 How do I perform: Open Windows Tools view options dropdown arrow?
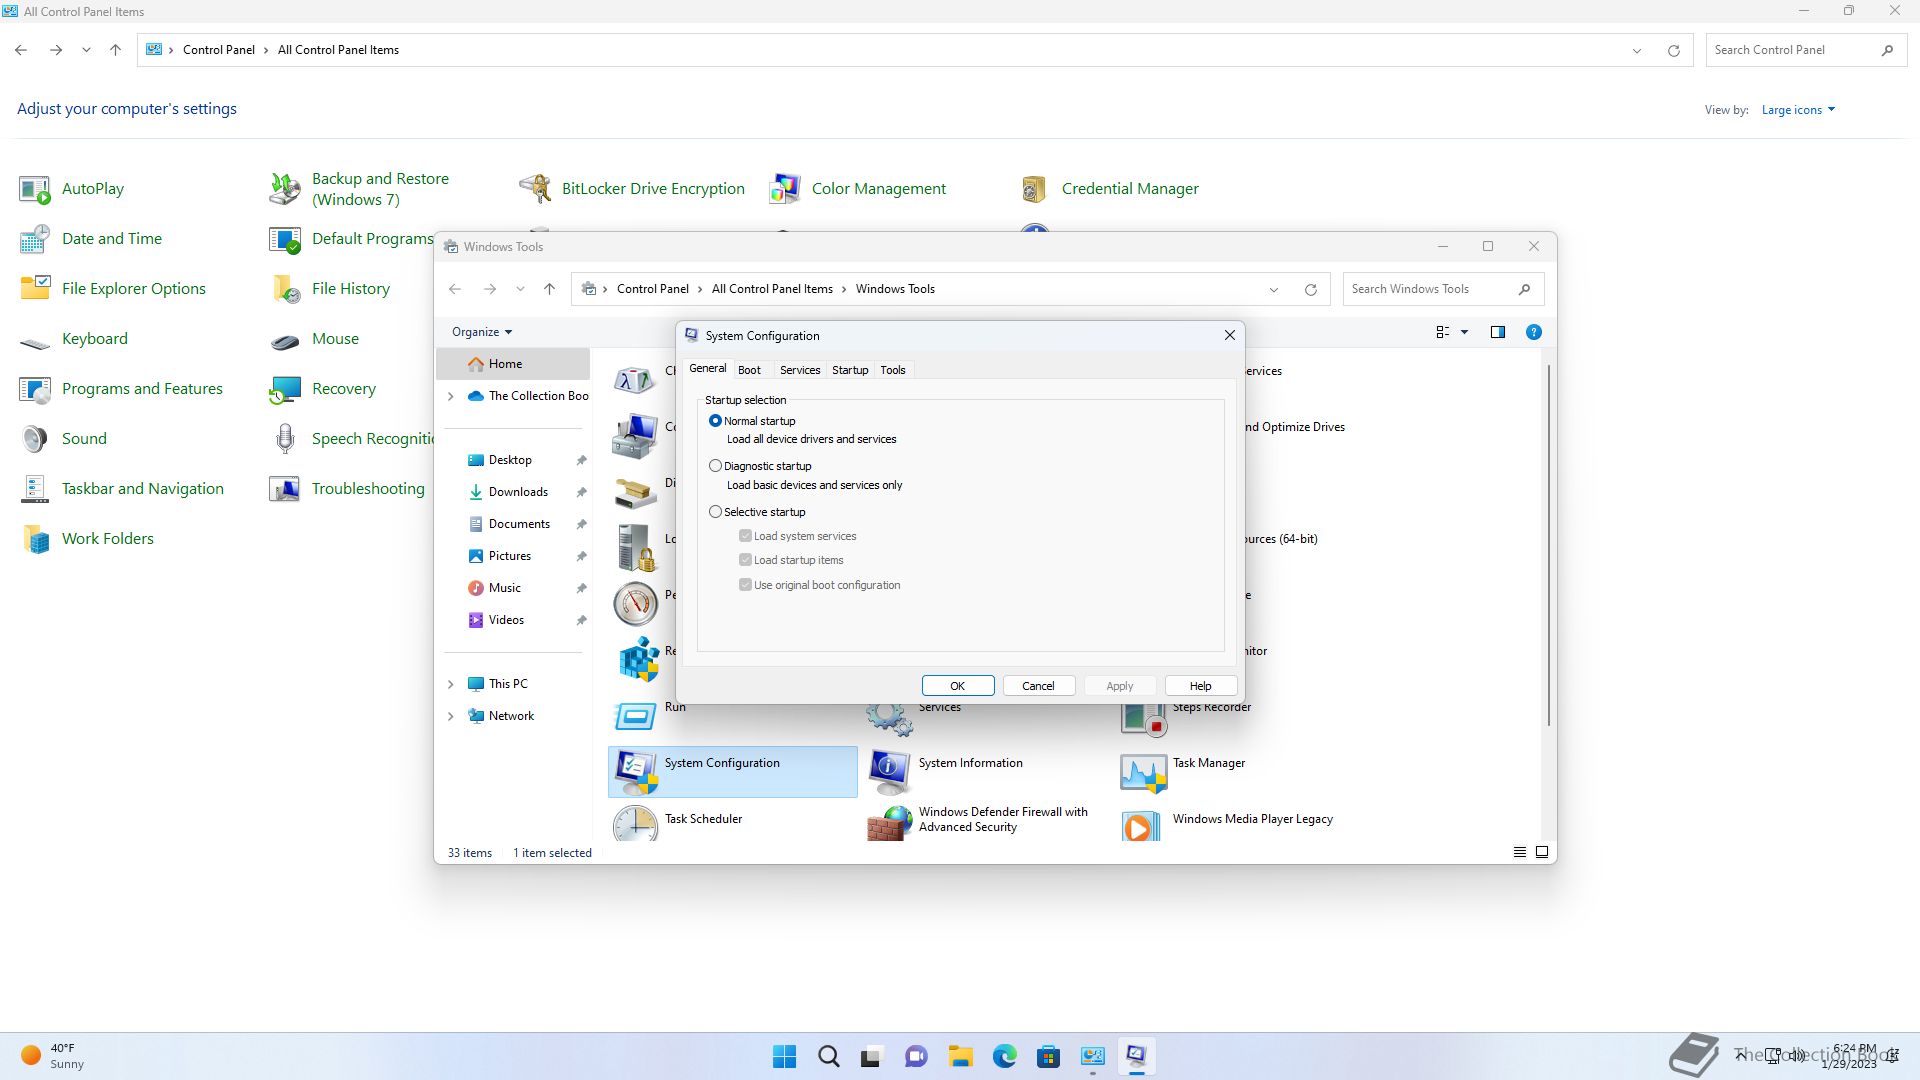coord(1464,332)
